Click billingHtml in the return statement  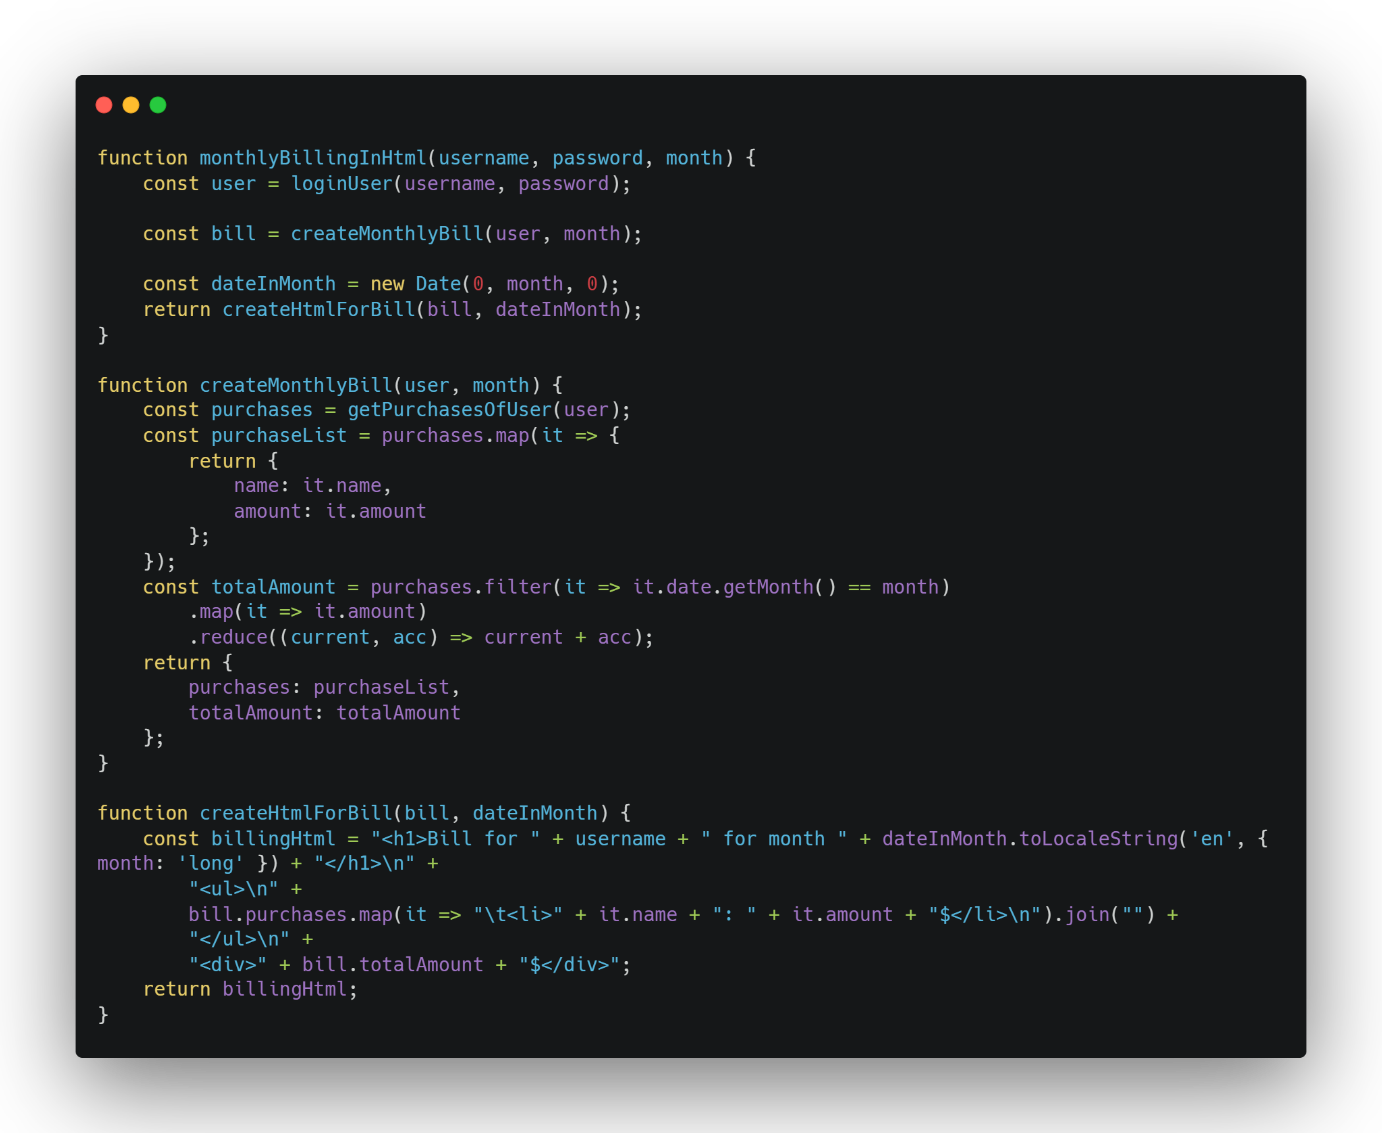[284, 990]
